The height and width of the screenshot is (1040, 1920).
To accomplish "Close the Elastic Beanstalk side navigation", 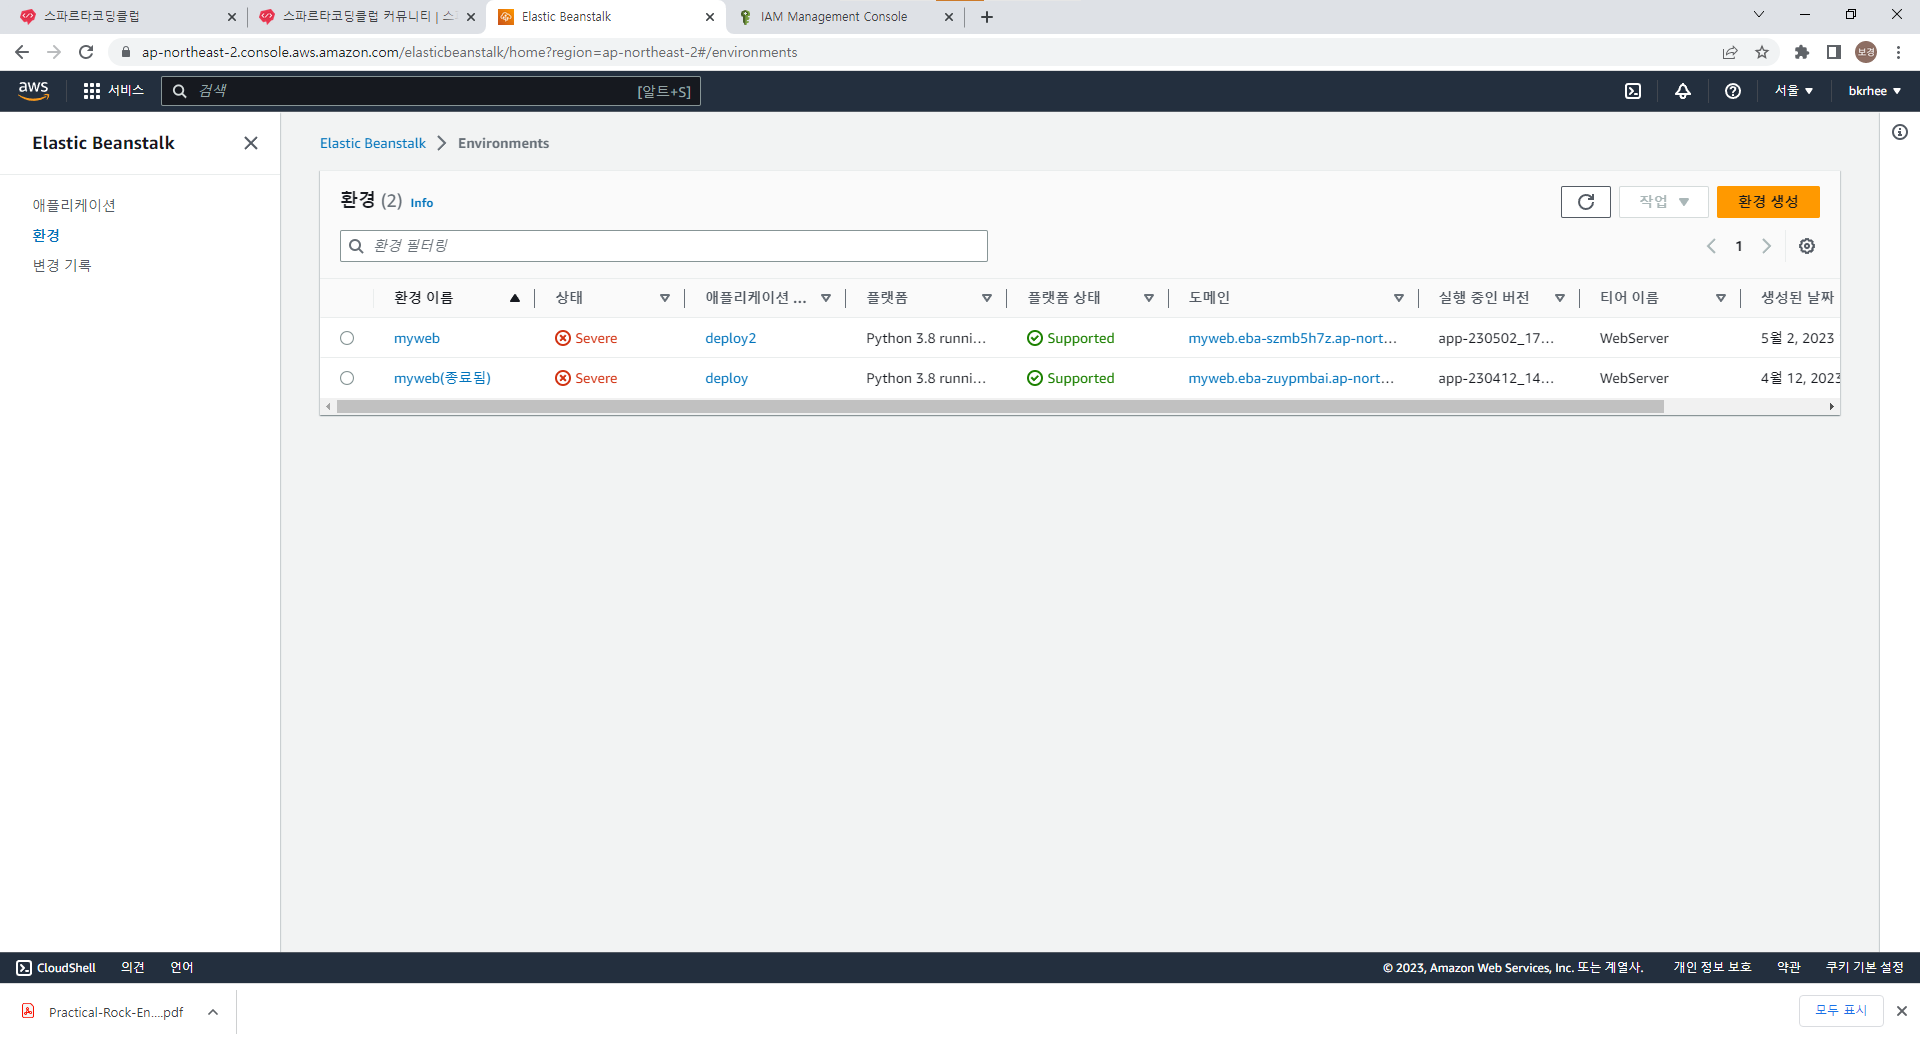I will [x=251, y=143].
